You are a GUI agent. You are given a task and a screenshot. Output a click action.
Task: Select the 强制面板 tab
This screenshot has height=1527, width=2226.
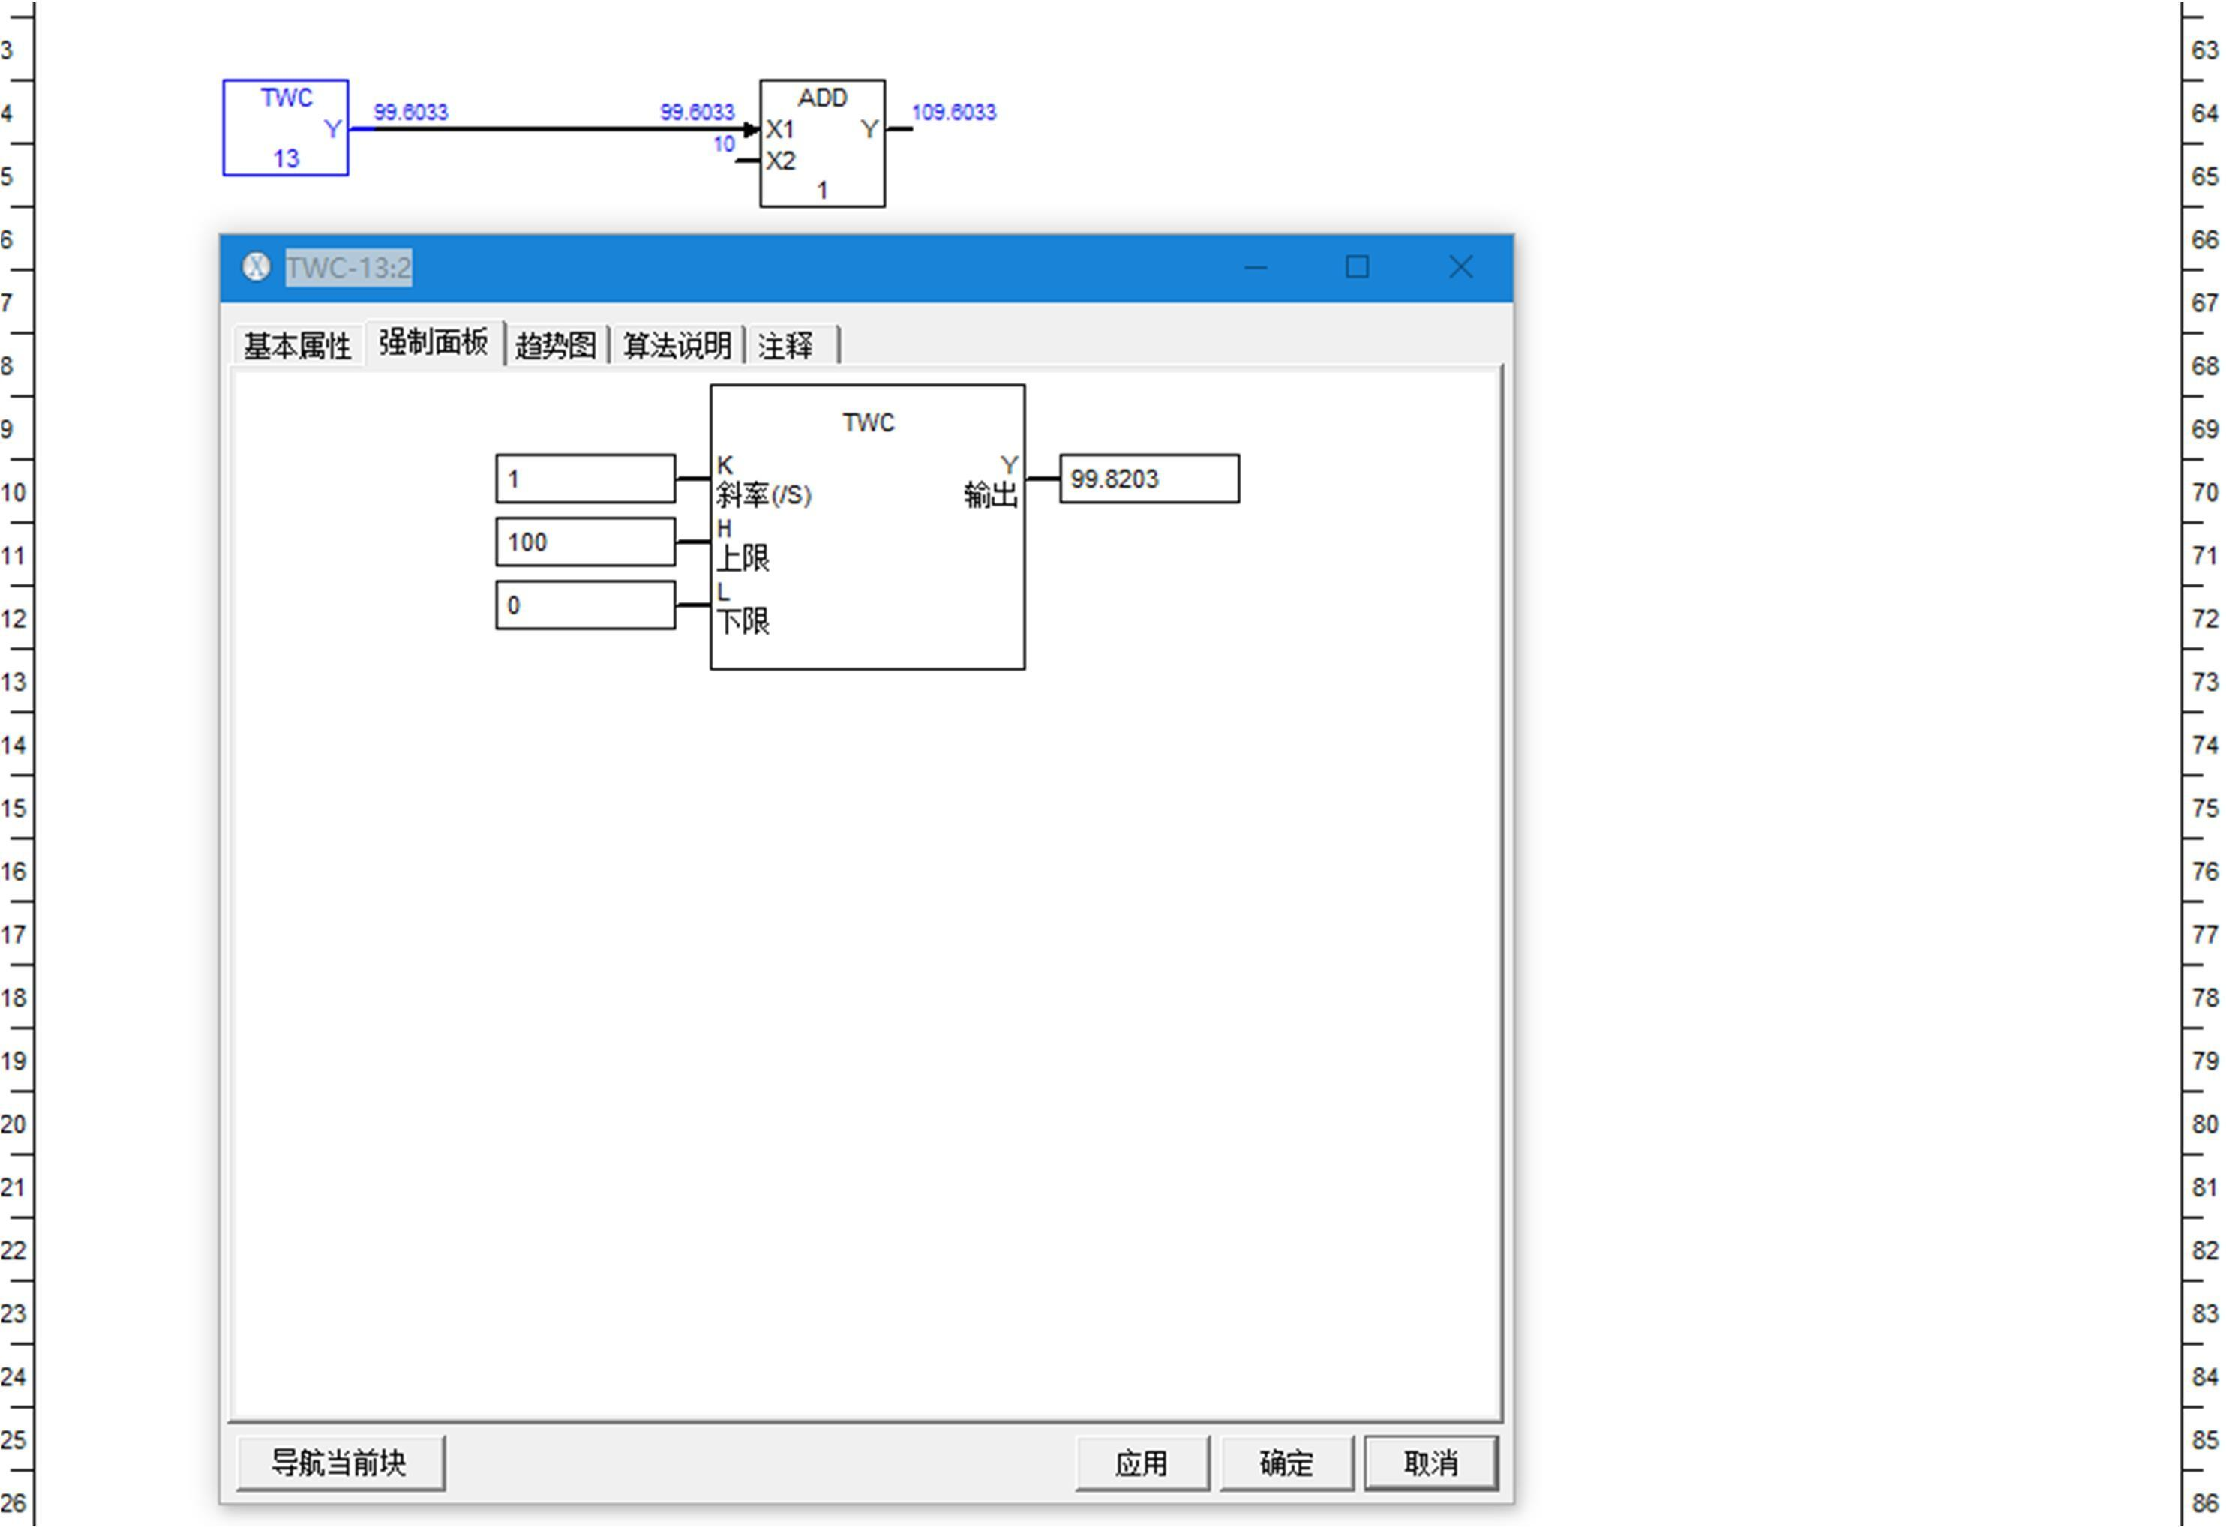coord(433,343)
